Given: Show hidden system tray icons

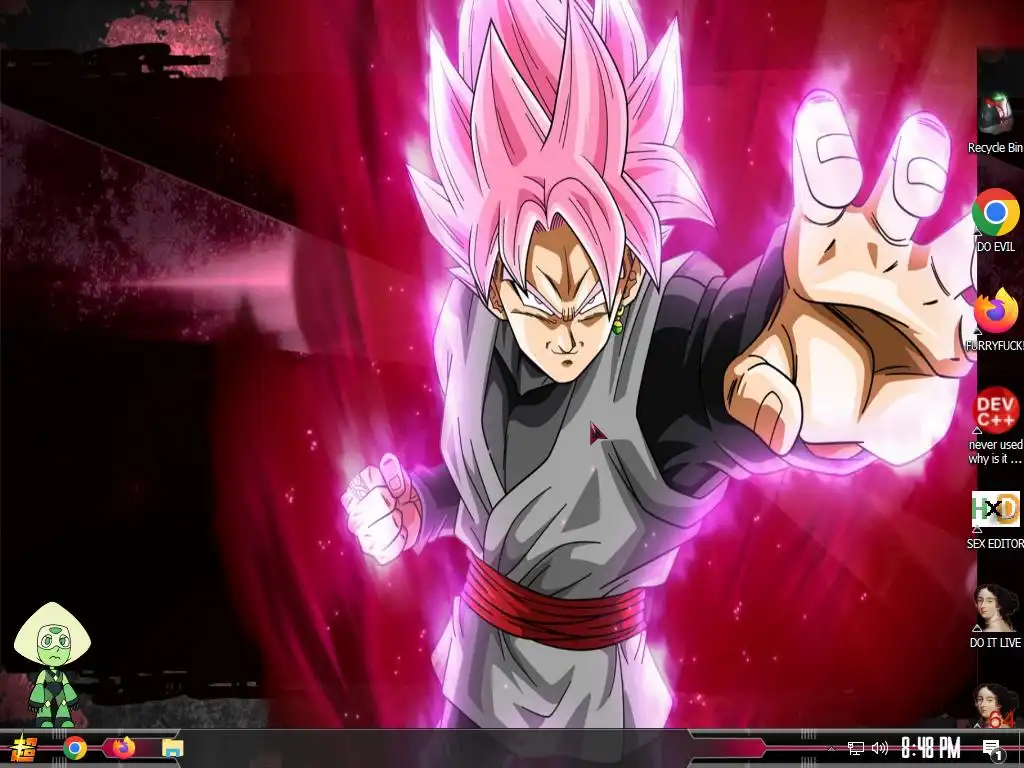Looking at the screenshot, I should (x=832, y=748).
